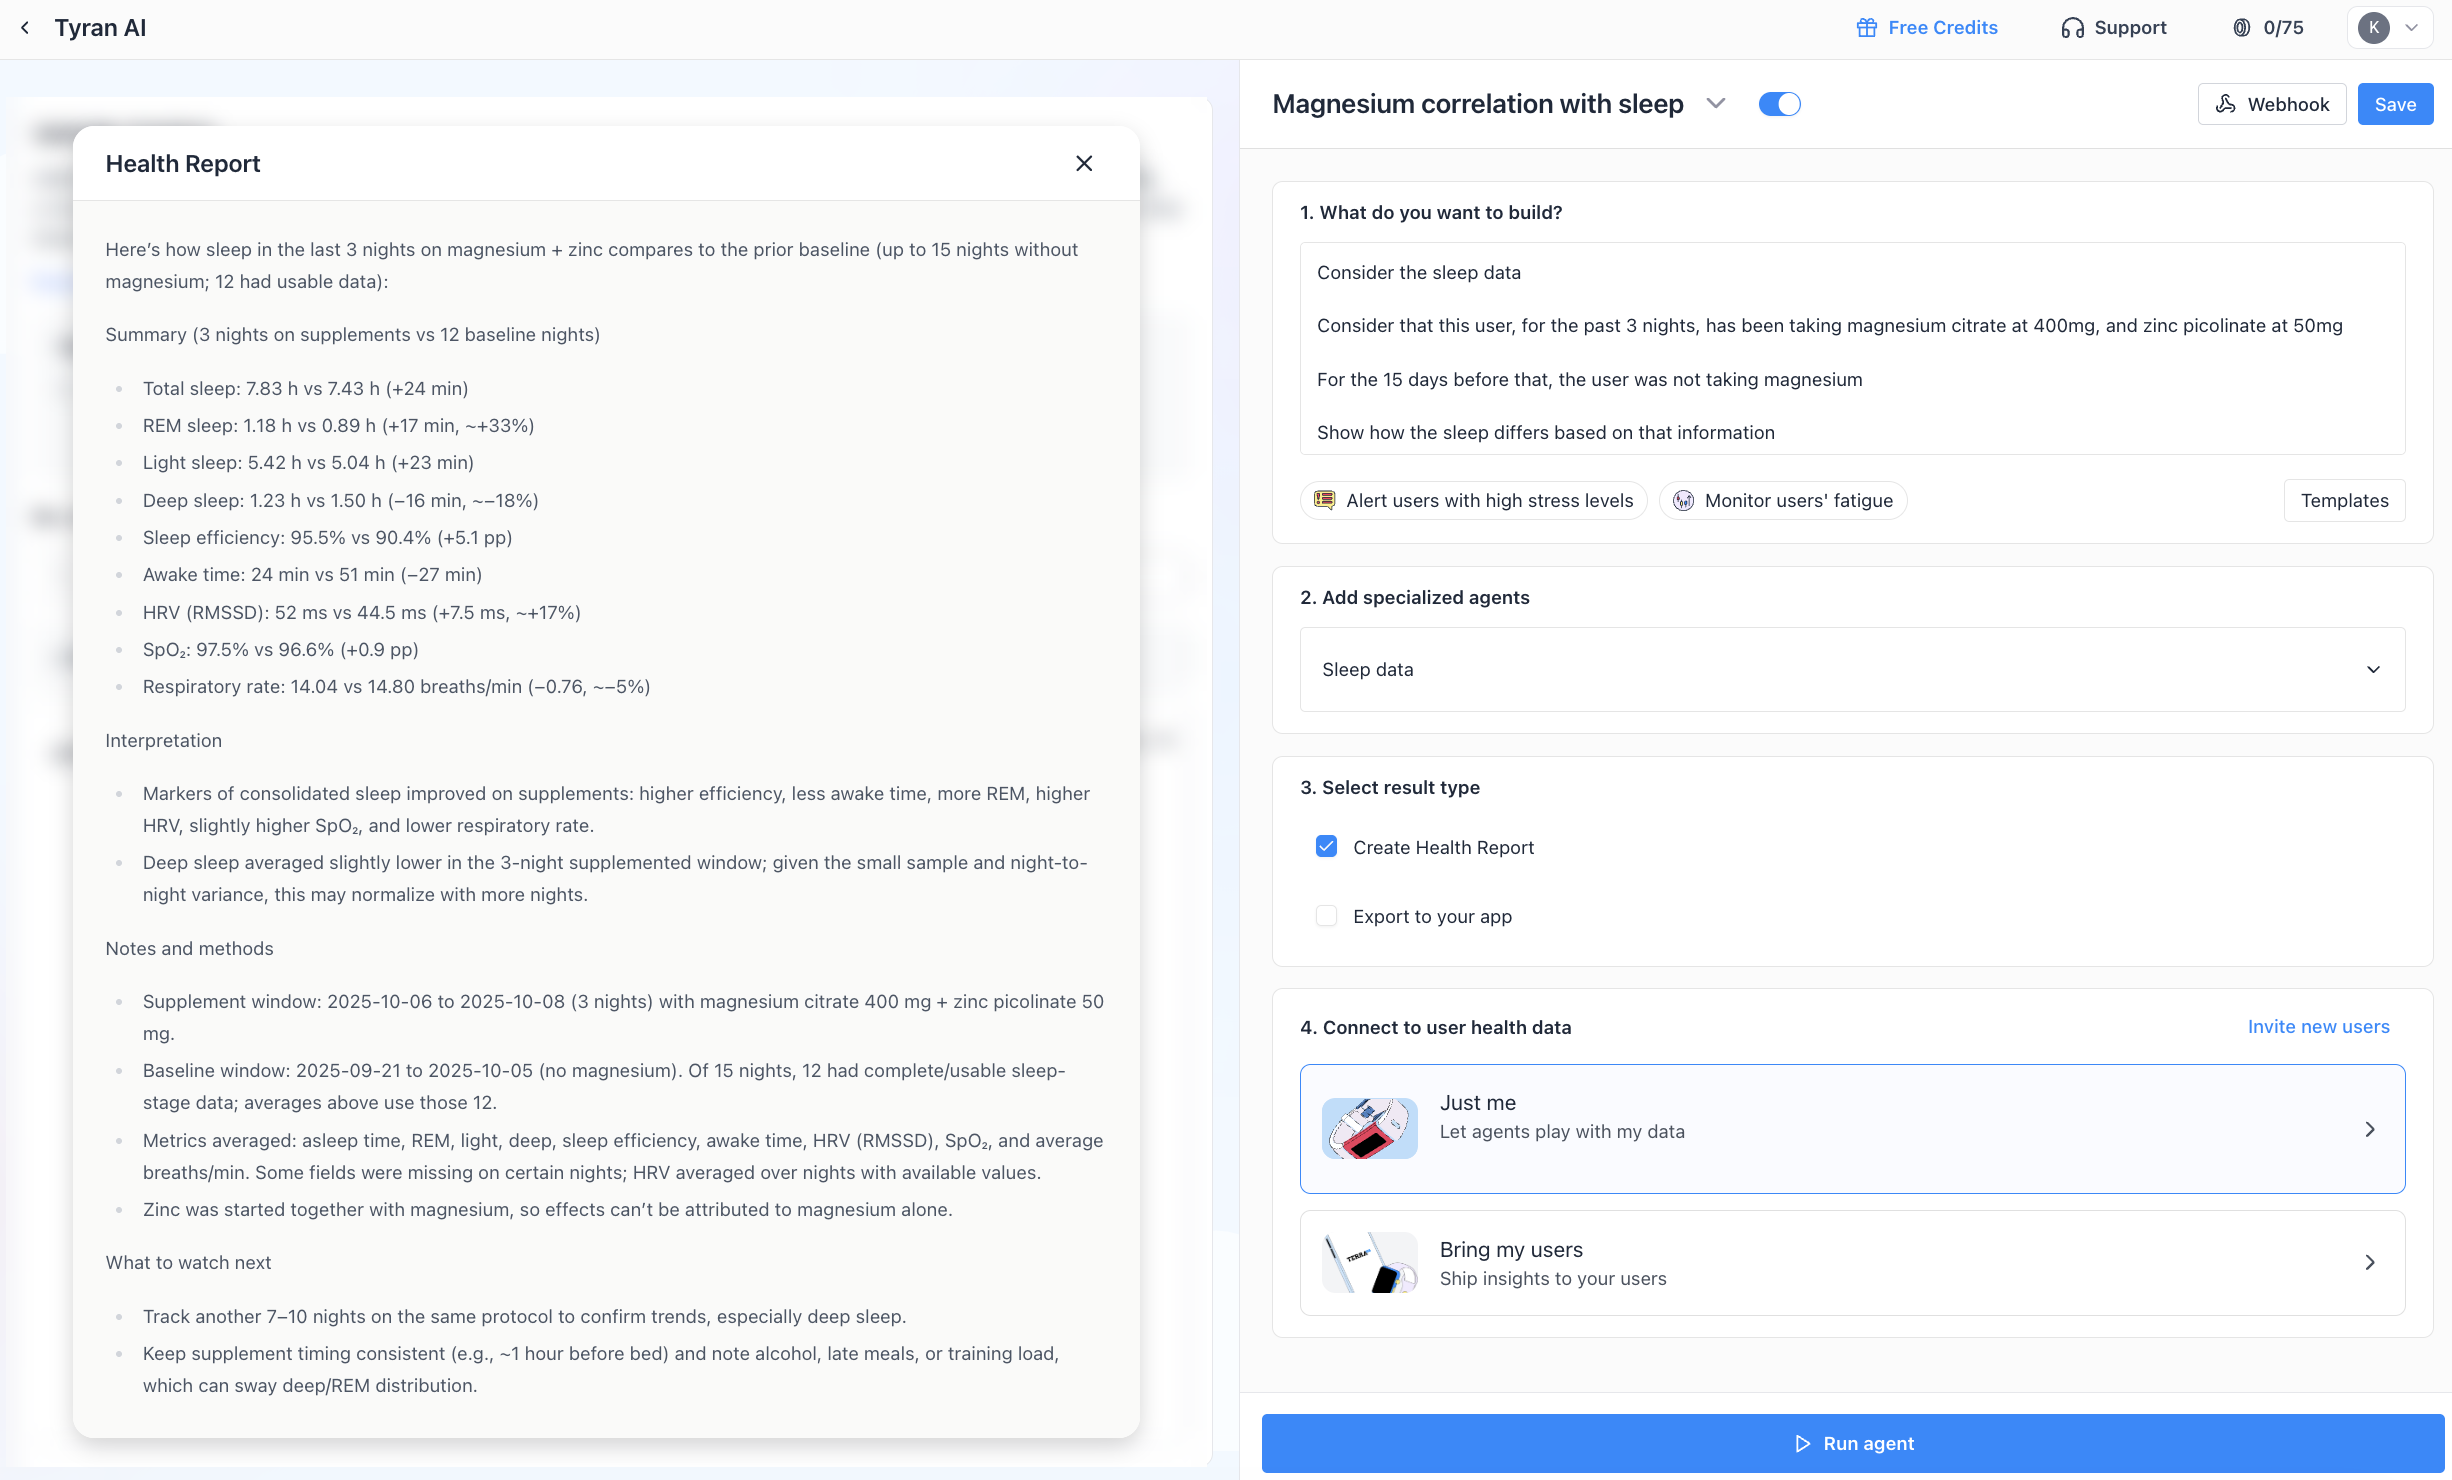Click the Free Credits gift icon
The height and width of the screenshot is (1480, 2452).
(x=1866, y=28)
